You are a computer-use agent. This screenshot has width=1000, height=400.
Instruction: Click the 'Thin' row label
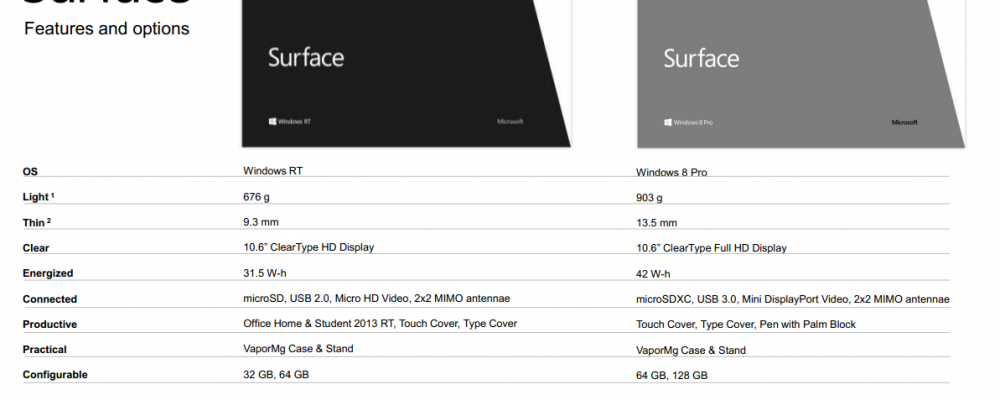[x=36, y=223]
